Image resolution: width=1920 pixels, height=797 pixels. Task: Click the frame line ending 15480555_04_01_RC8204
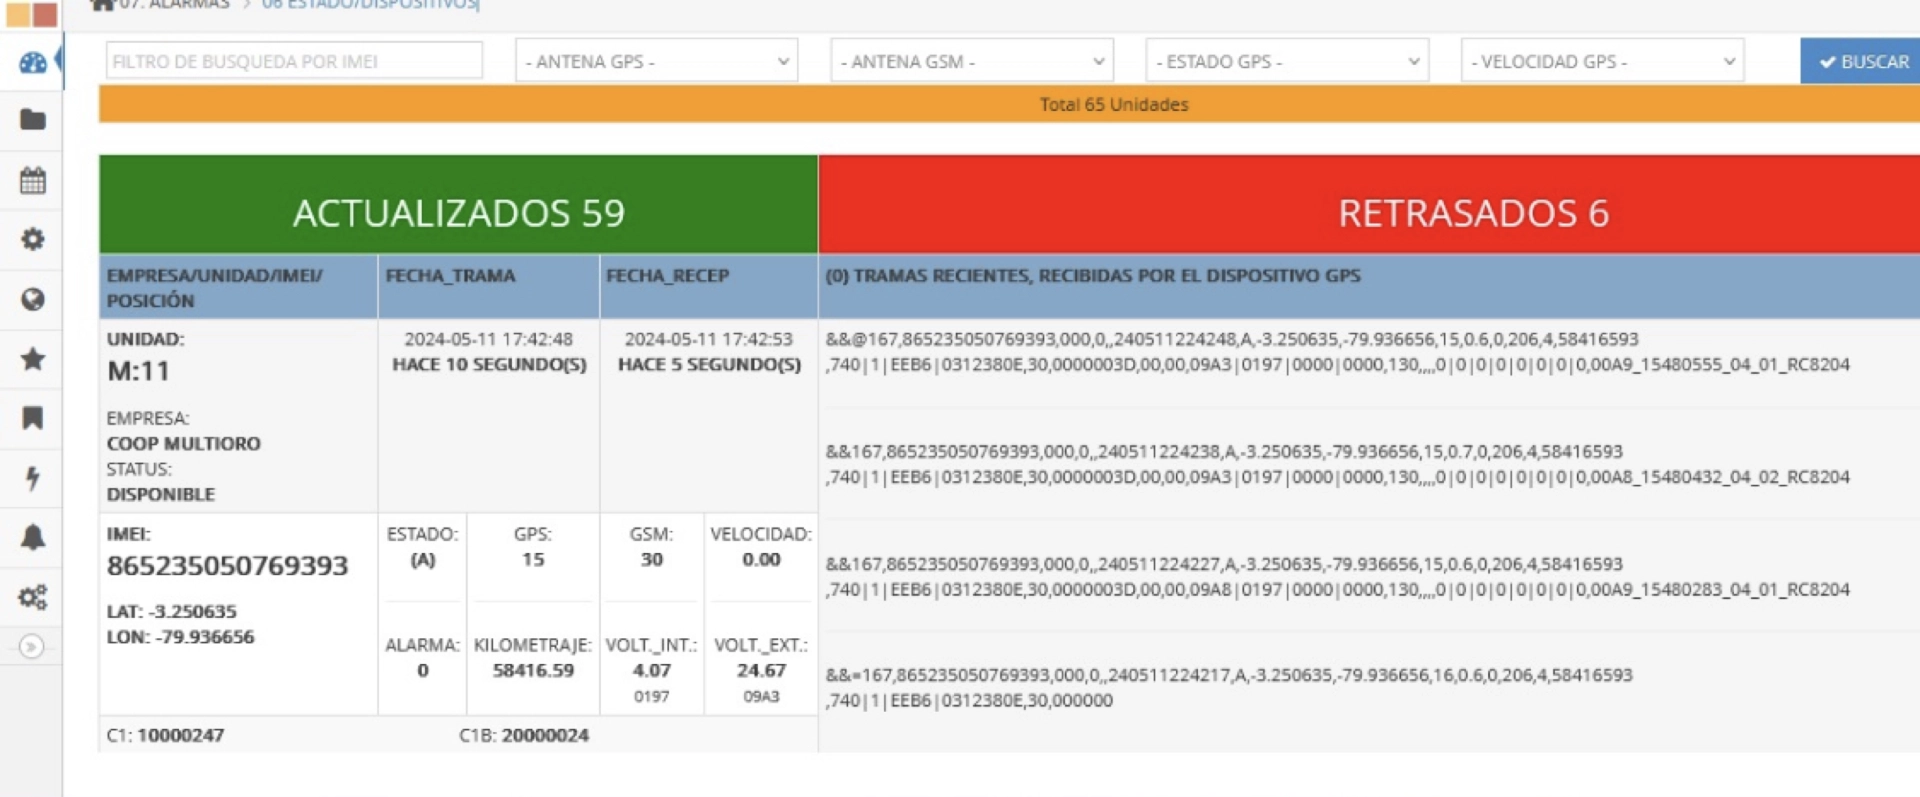coord(1338,365)
